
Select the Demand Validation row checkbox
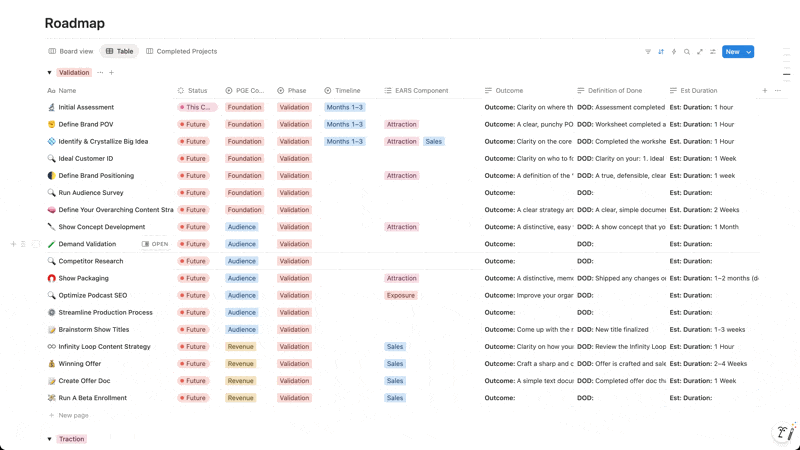pyautogui.click(x=36, y=244)
